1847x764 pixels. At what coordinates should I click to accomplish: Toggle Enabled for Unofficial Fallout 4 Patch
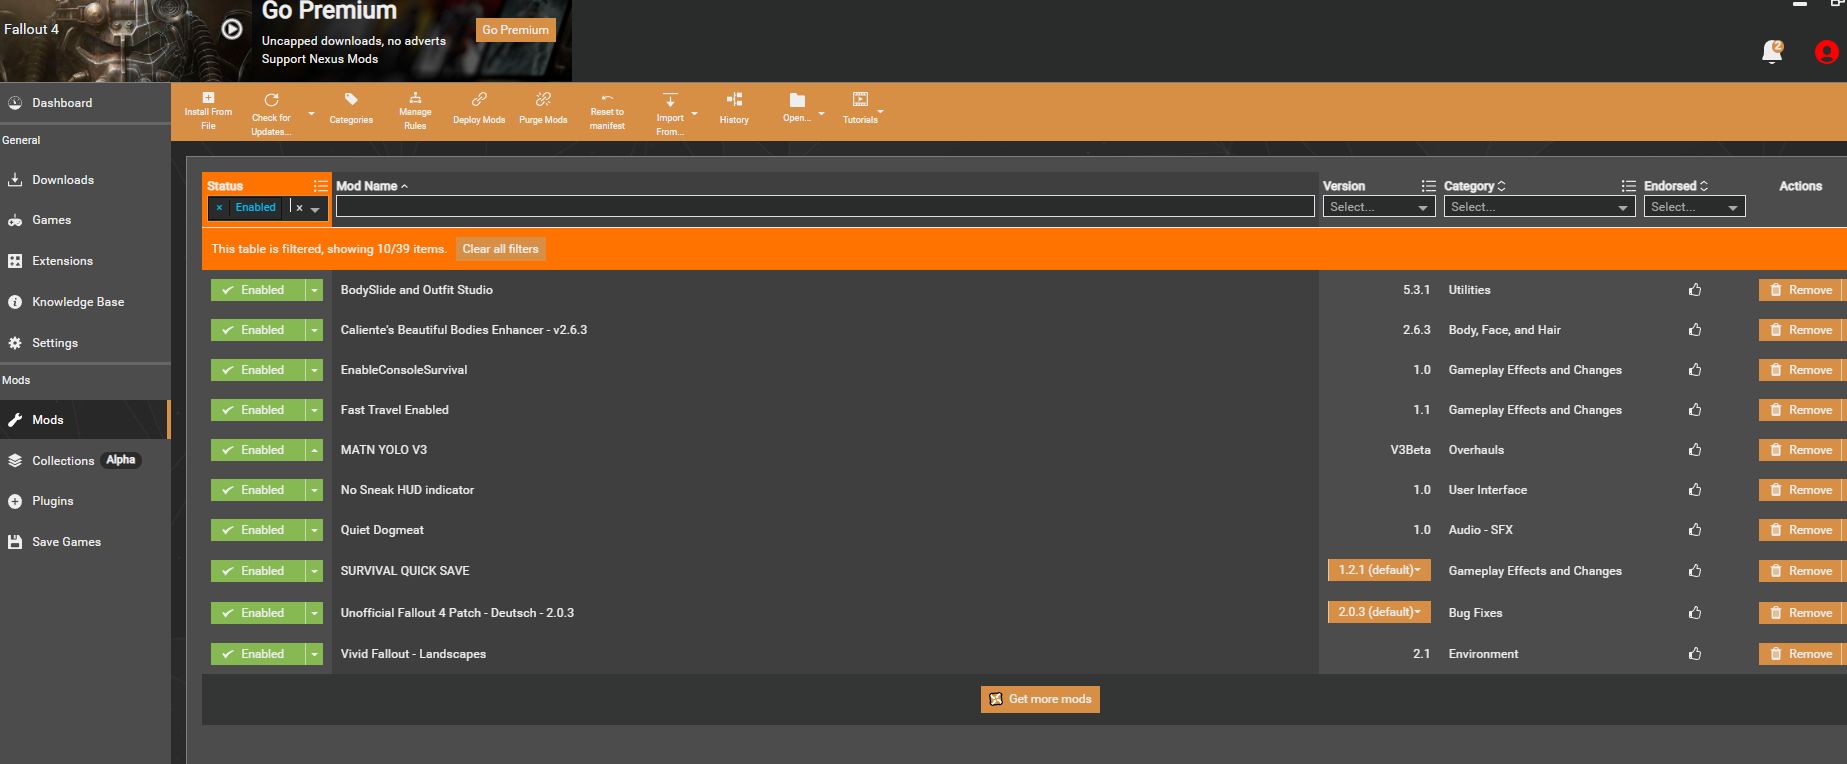[257, 613]
